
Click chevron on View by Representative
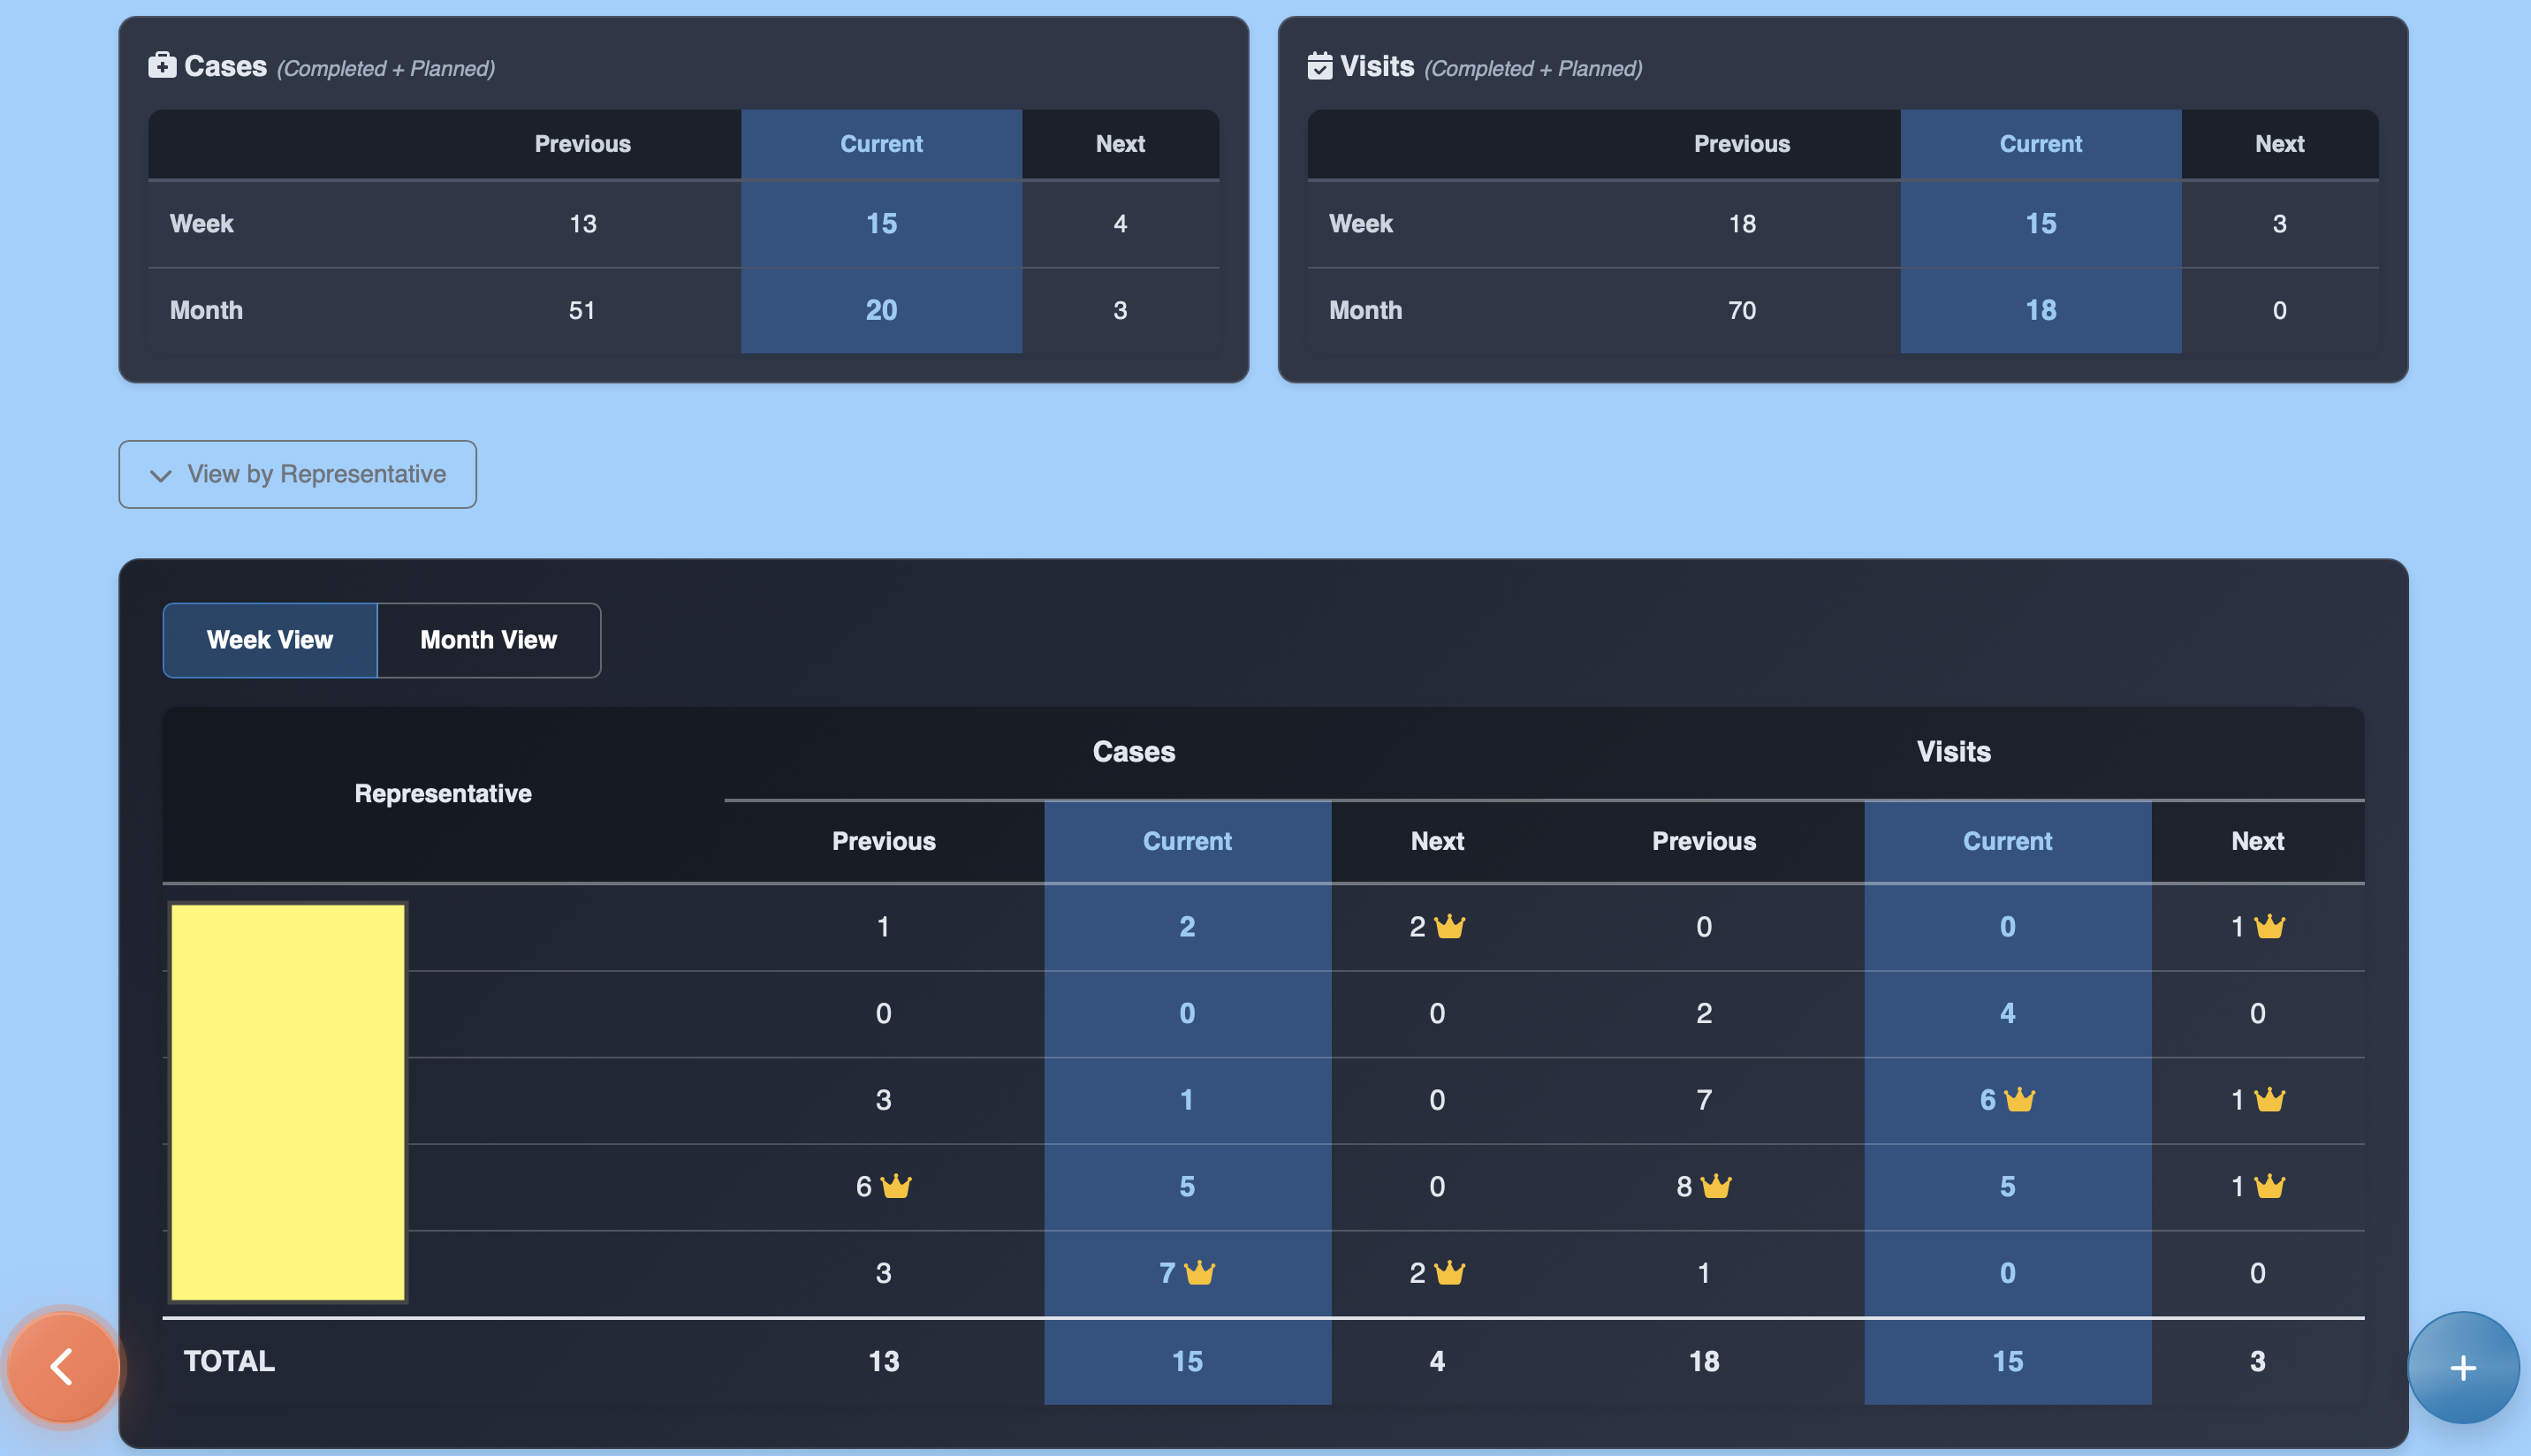(x=160, y=475)
